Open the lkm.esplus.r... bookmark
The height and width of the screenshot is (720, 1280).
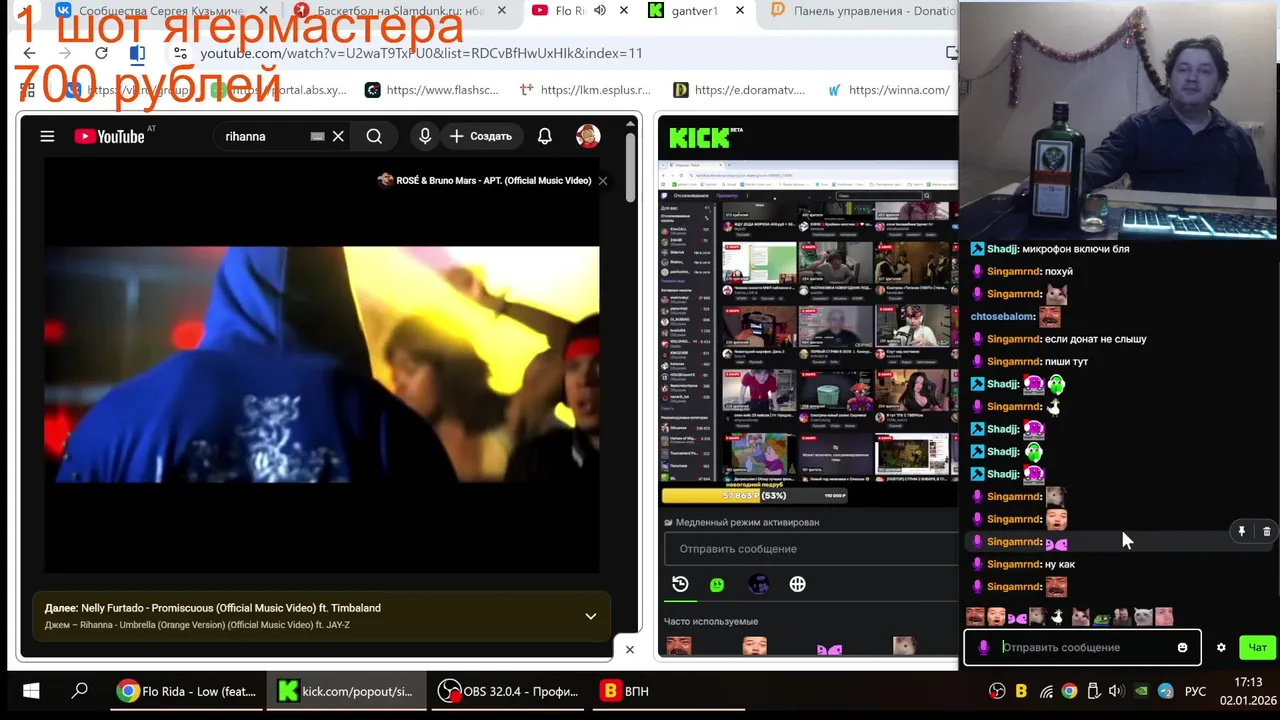pyautogui.click(x=584, y=90)
